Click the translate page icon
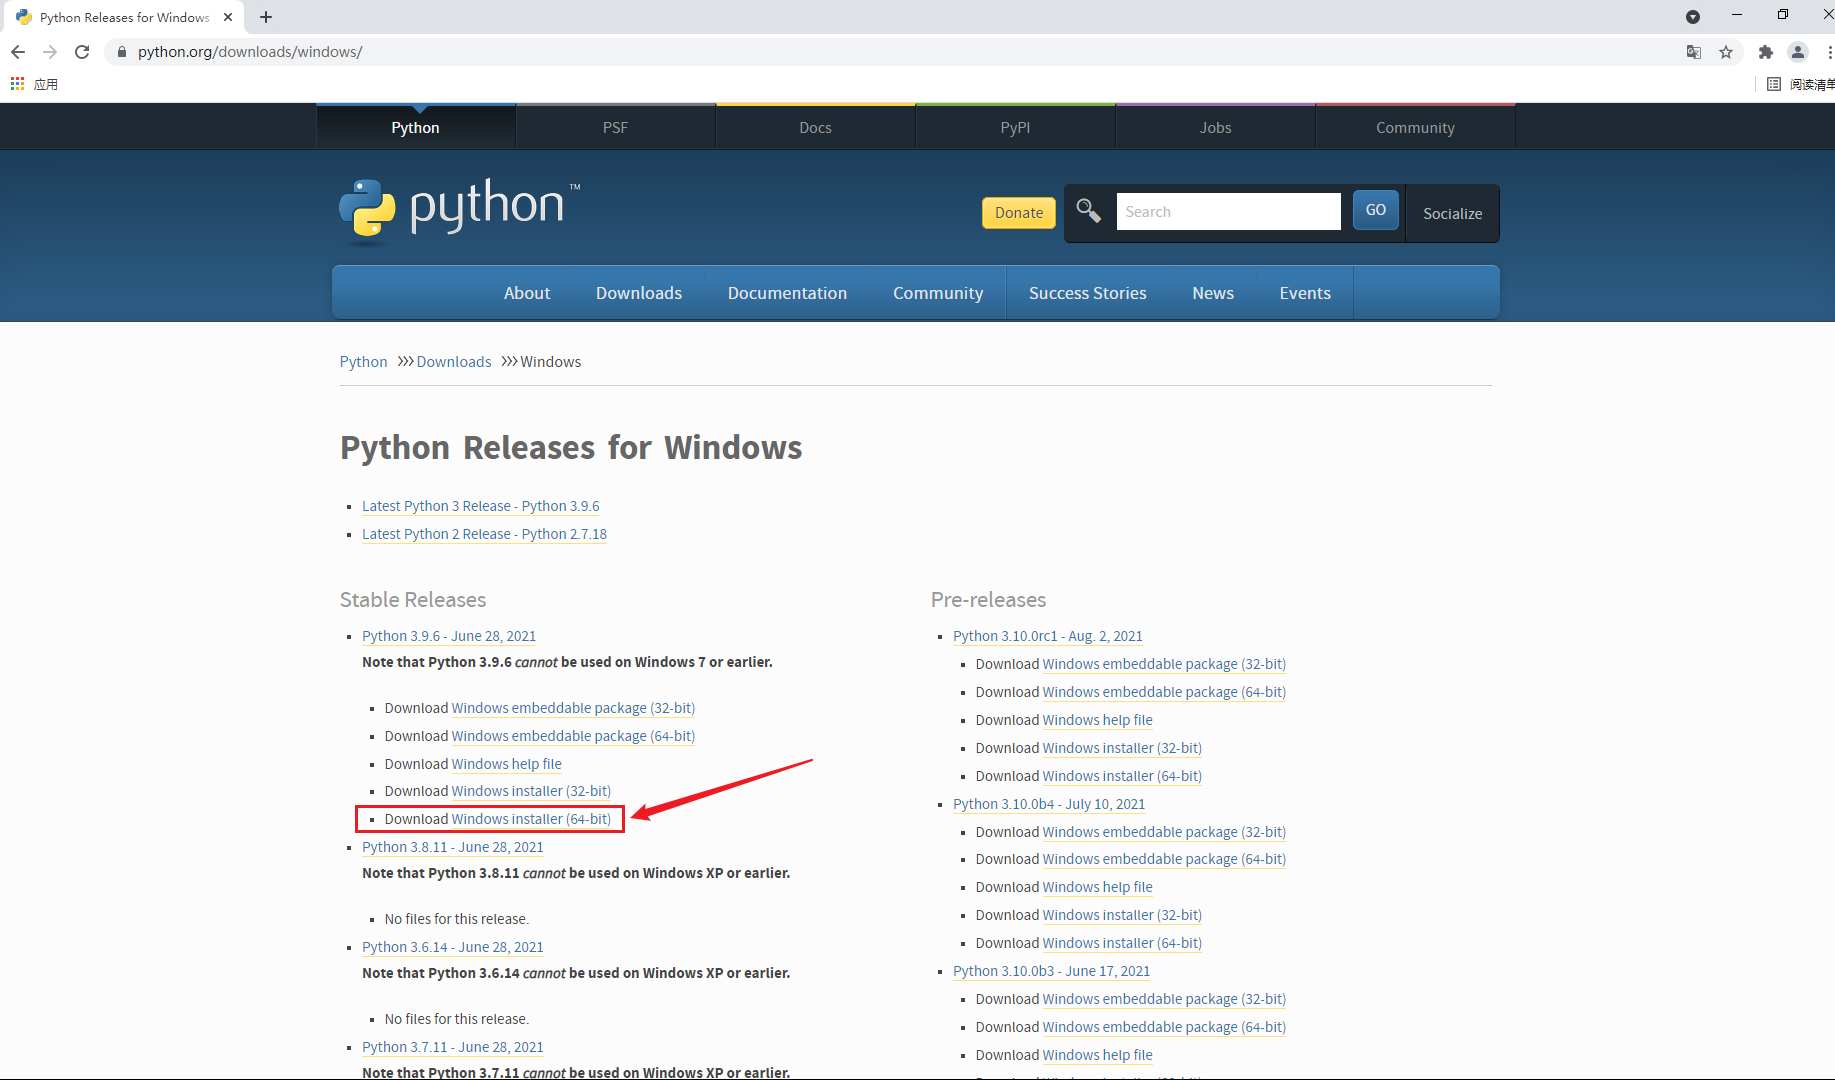1835x1080 pixels. tap(1694, 52)
